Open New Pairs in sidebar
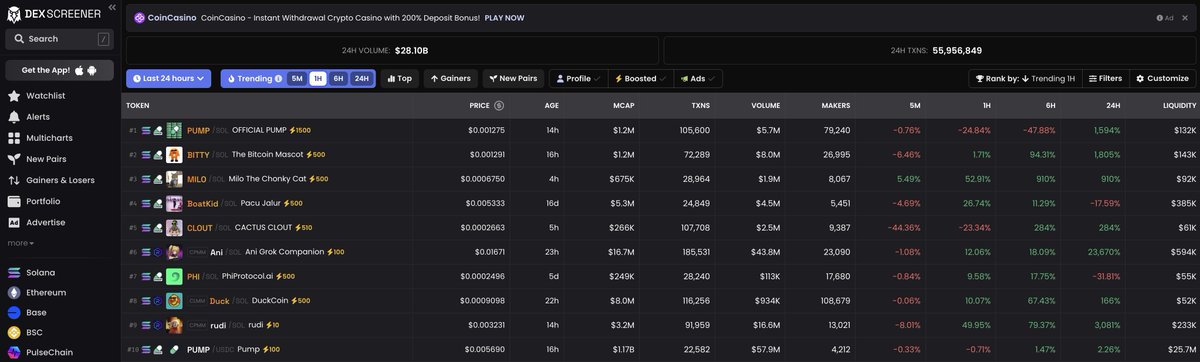The image size is (1200, 362). point(38,159)
